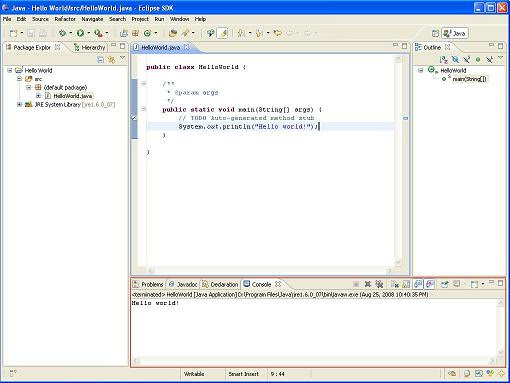Select (default package) in Package Explorer
This screenshot has width=510, height=383.
coord(65,87)
